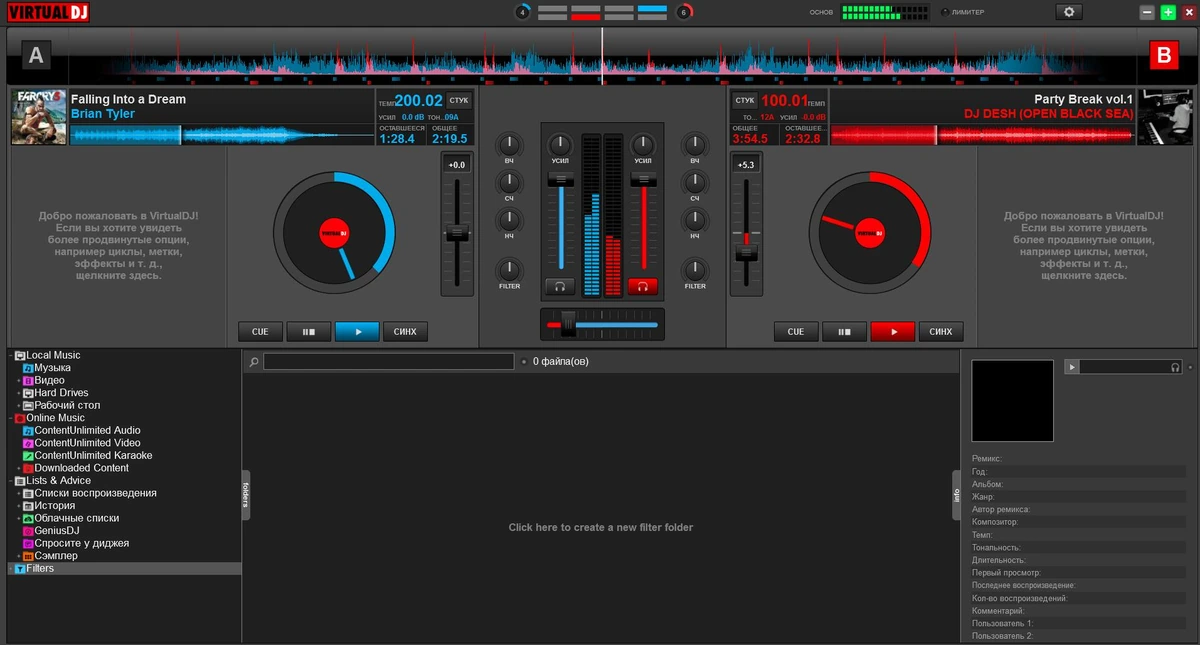Image resolution: width=1200 pixels, height=645 pixels.
Task: Click the ContentUnlimited Karaoke icon
Action: point(28,456)
